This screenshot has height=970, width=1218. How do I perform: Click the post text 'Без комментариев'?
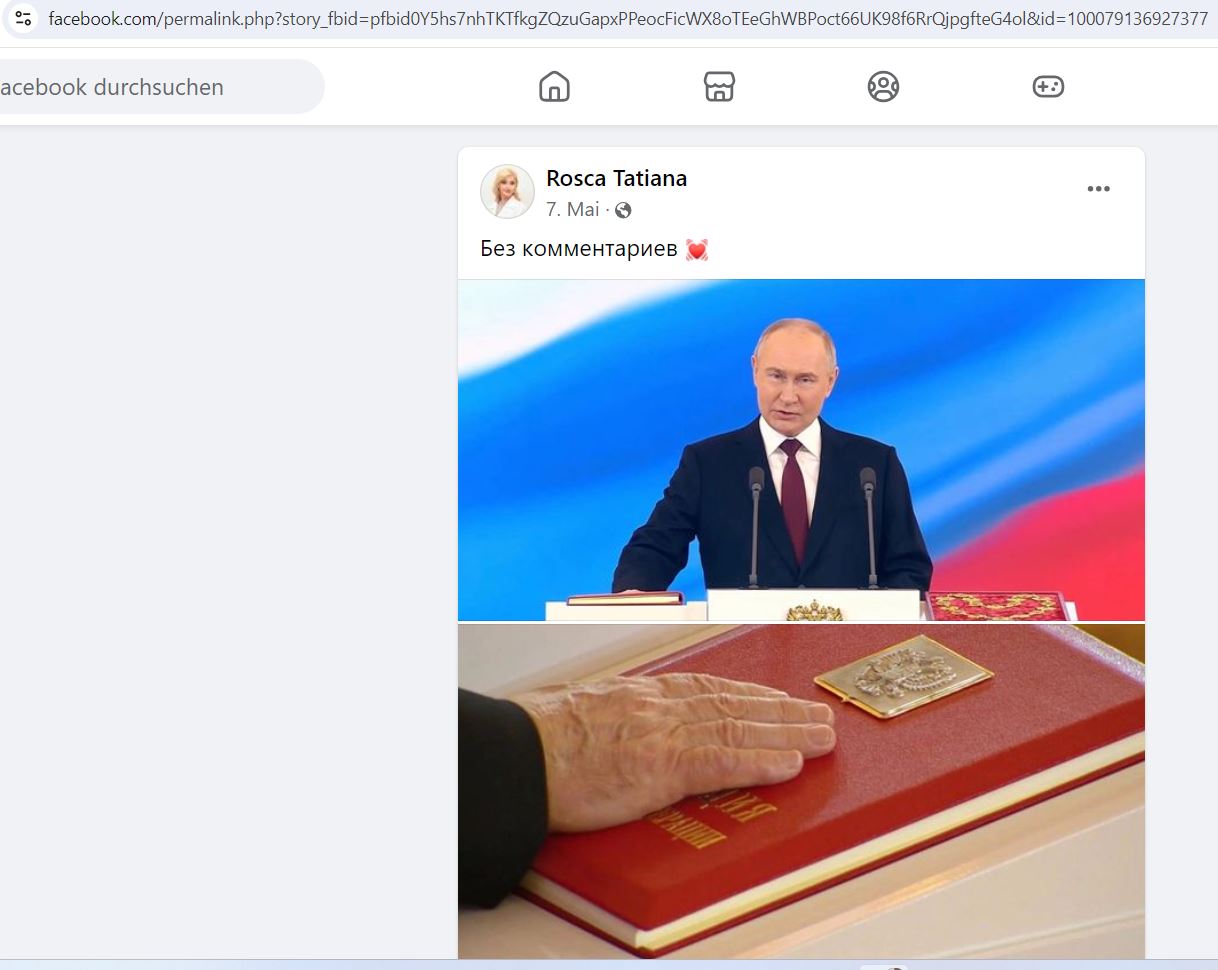point(579,249)
